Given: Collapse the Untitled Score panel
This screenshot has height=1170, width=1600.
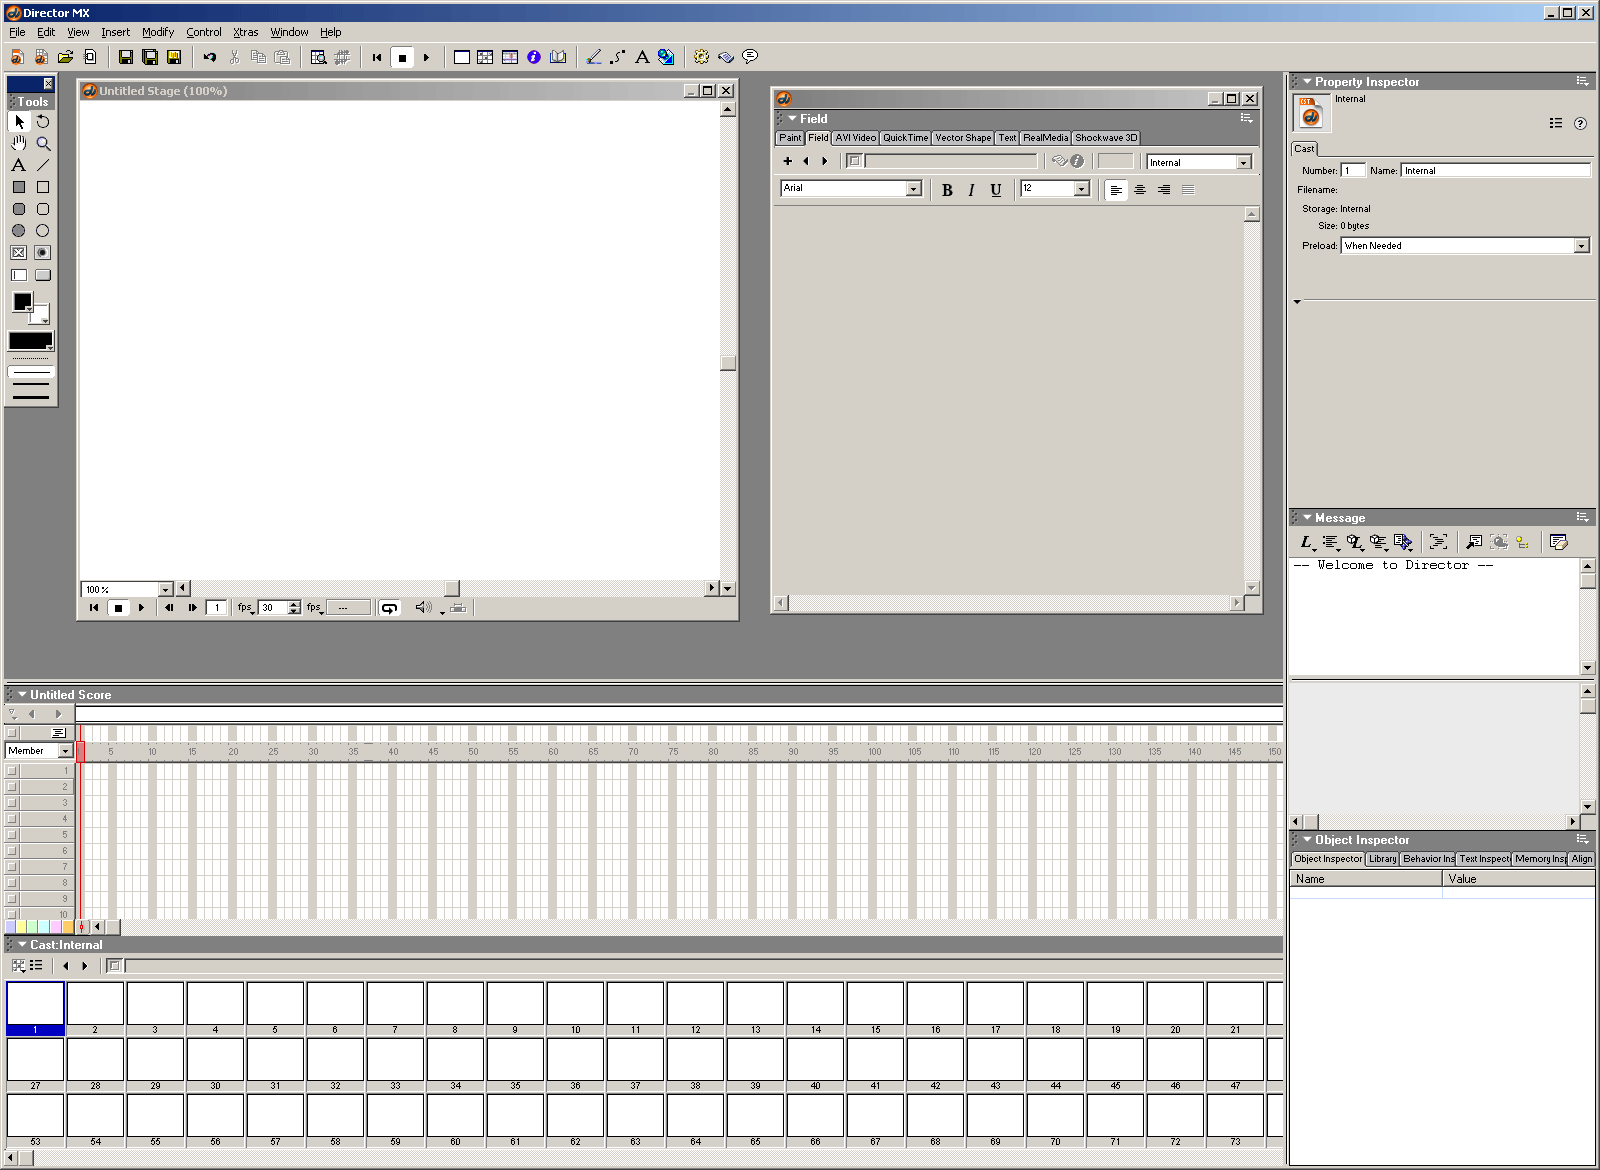Looking at the screenshot, I should coord(22,694).
